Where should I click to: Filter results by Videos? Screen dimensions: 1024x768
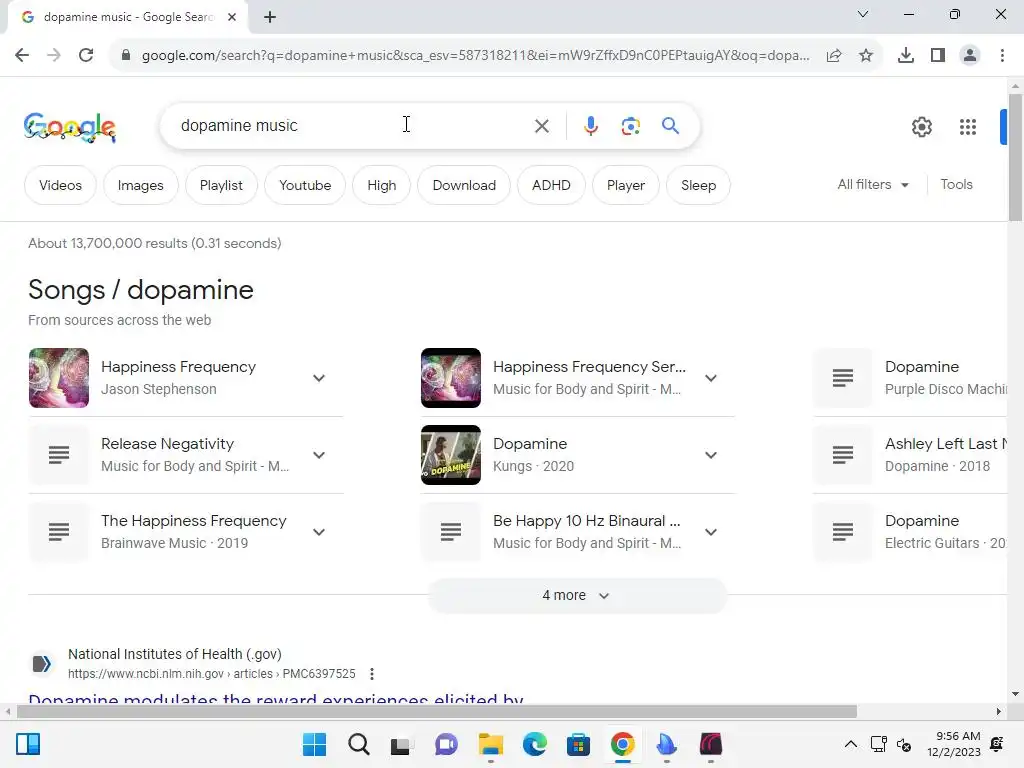coord(60,185)
